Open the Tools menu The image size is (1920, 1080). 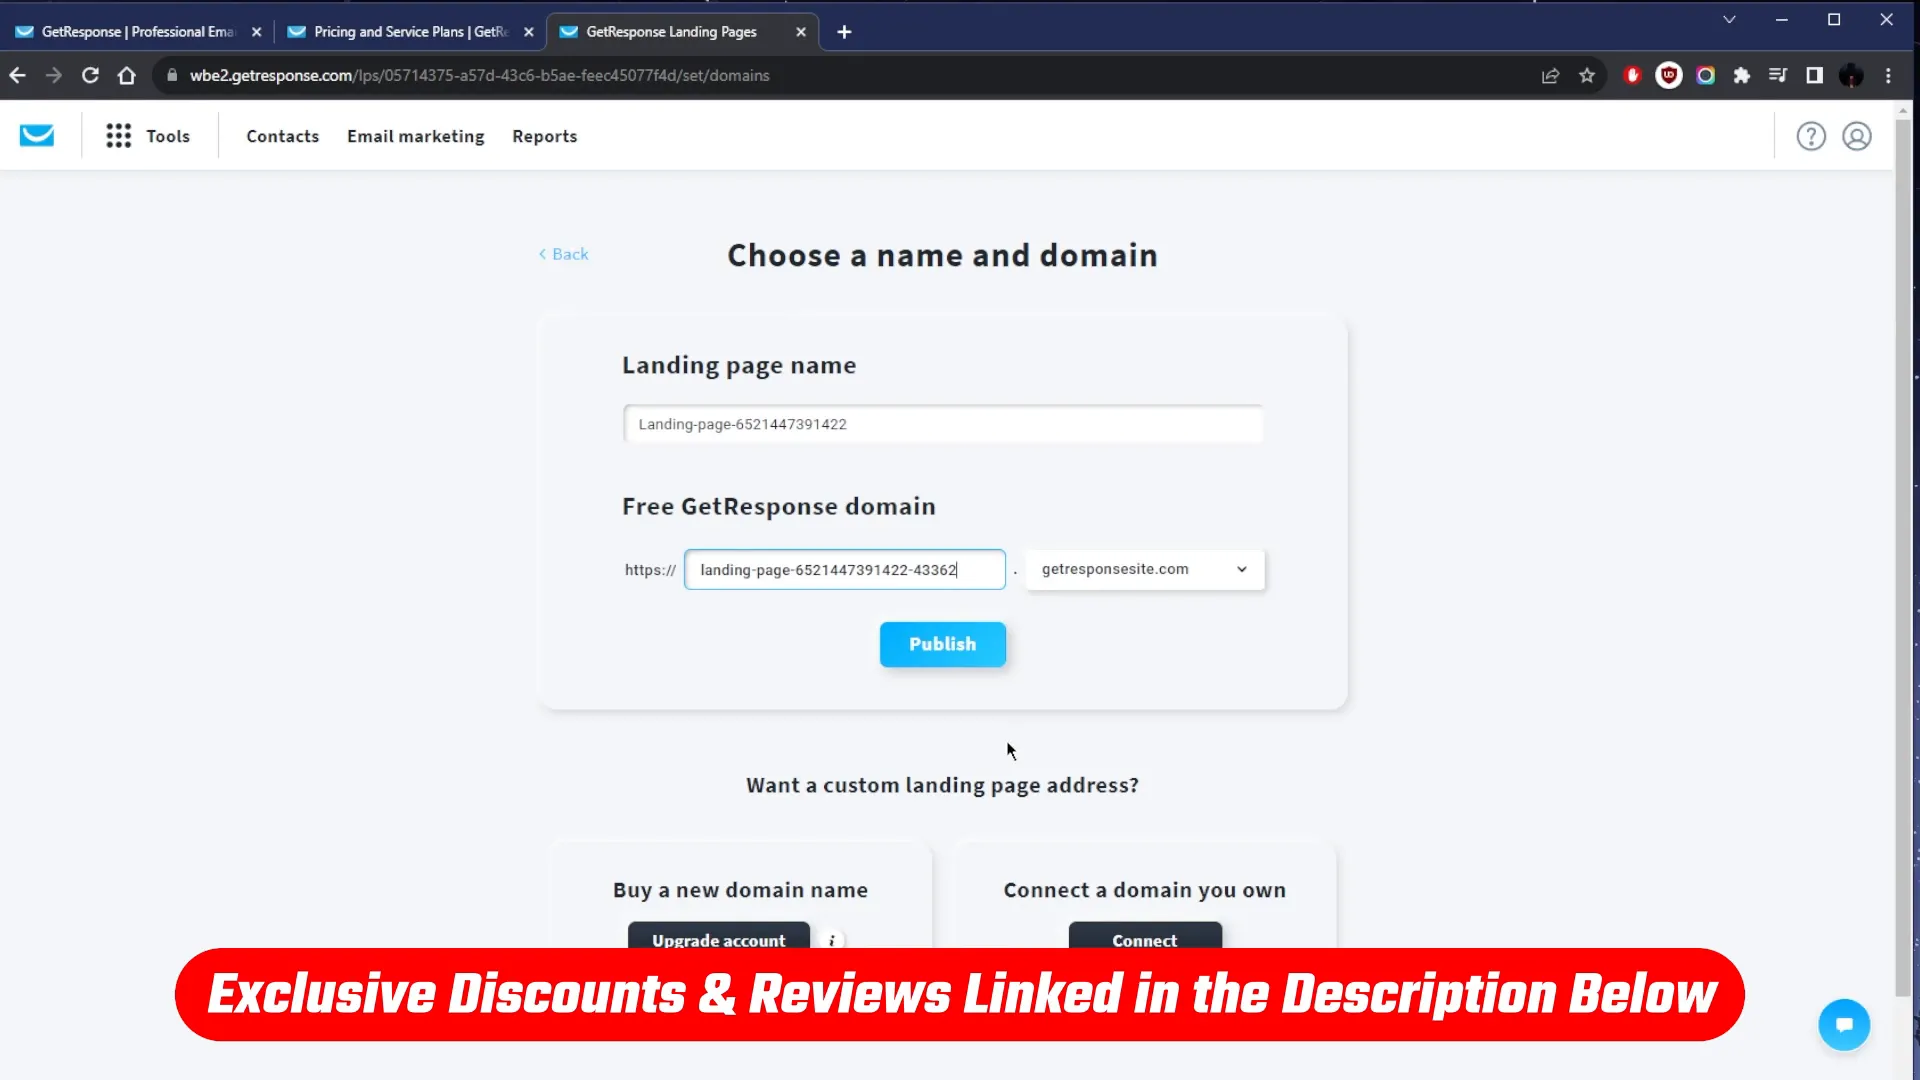pyautogui.click(x=169, y=136)
